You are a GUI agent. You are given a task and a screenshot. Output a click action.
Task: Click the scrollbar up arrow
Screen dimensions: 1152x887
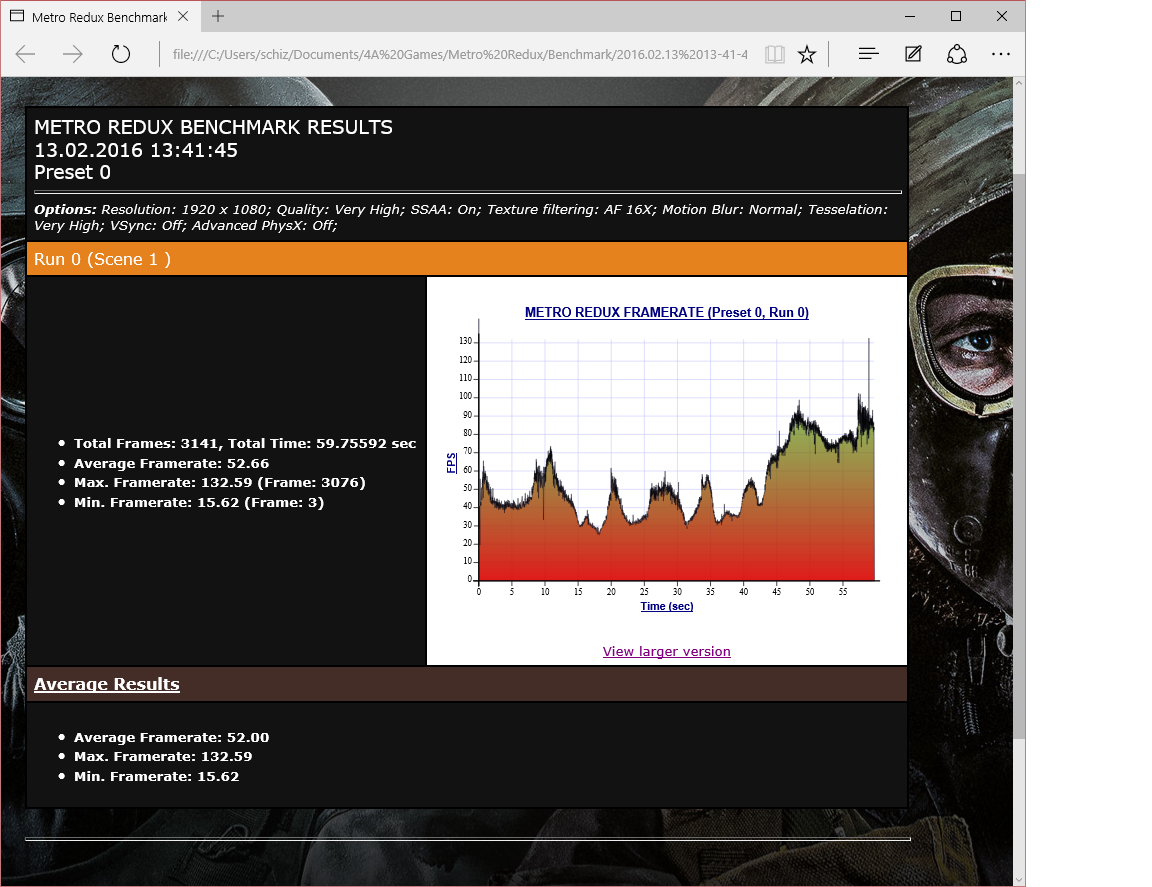point(1019,83)
